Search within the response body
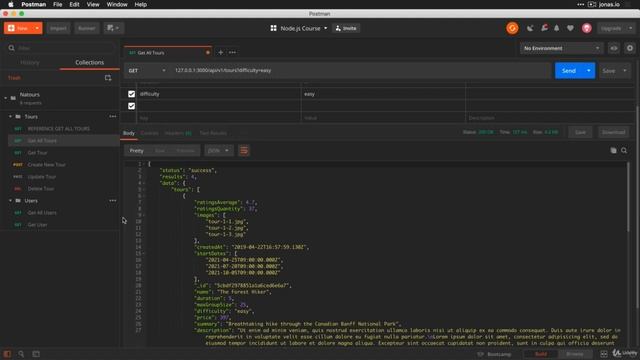 pos(624,151)
